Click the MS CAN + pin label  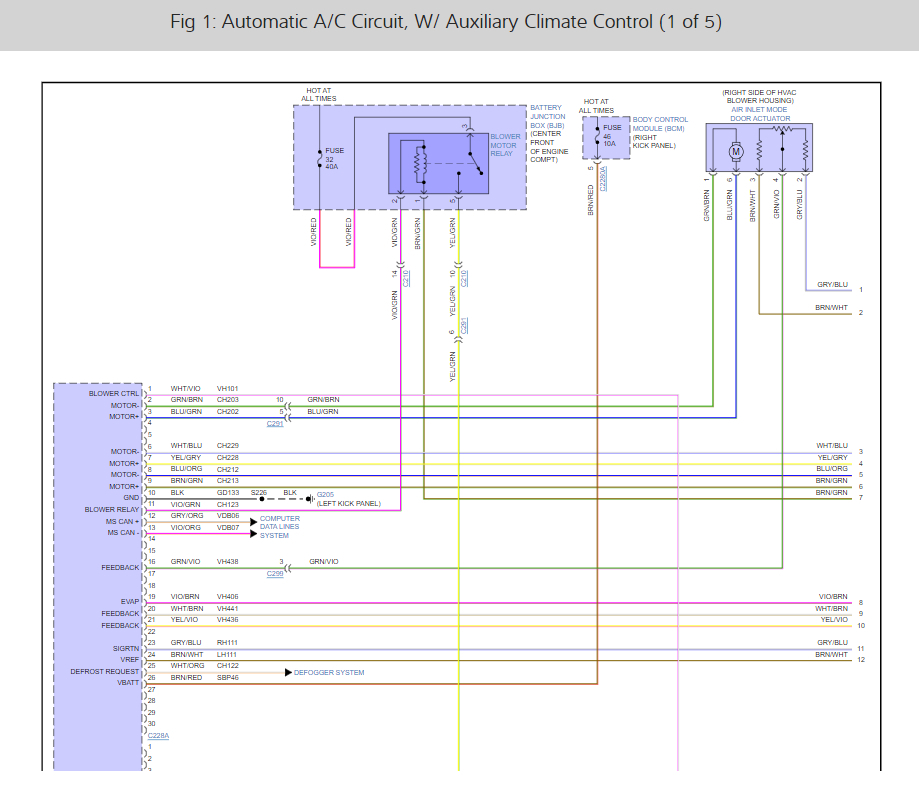122,521
